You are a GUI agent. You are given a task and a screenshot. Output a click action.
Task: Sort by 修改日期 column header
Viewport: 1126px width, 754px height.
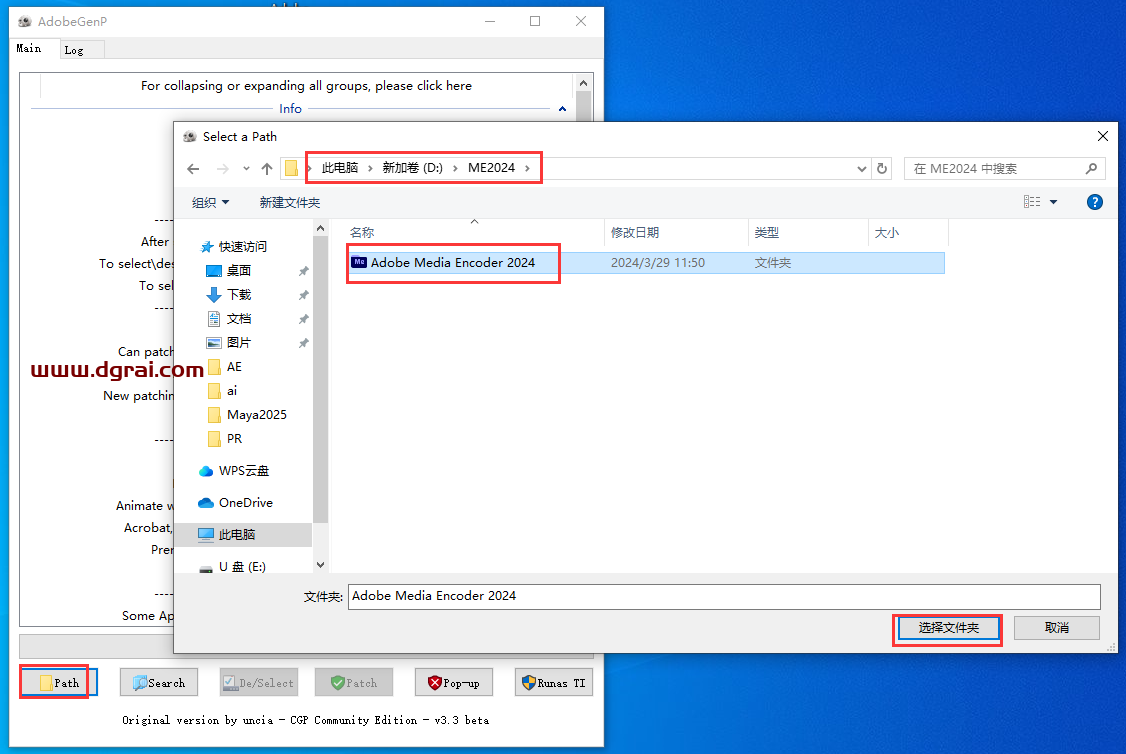pyautogui.click(x=676, y=232)
